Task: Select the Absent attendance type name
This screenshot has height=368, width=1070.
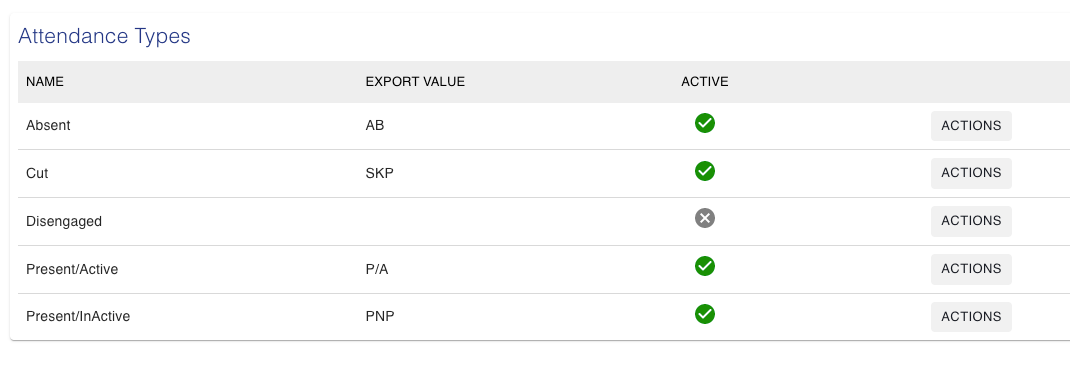Action: point(48,126)
